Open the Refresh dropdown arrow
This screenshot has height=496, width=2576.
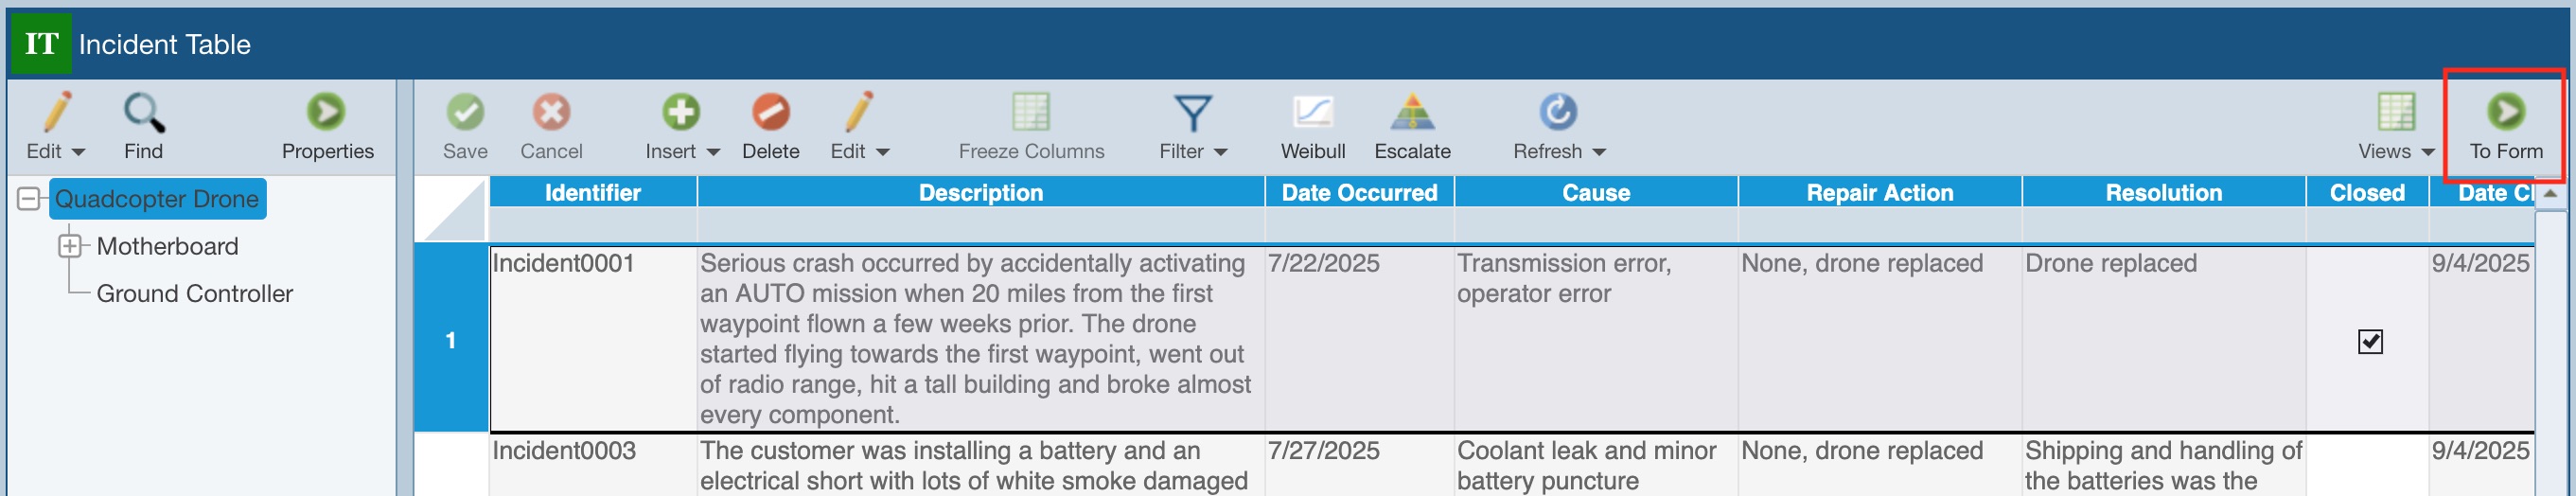point(1599,153)
